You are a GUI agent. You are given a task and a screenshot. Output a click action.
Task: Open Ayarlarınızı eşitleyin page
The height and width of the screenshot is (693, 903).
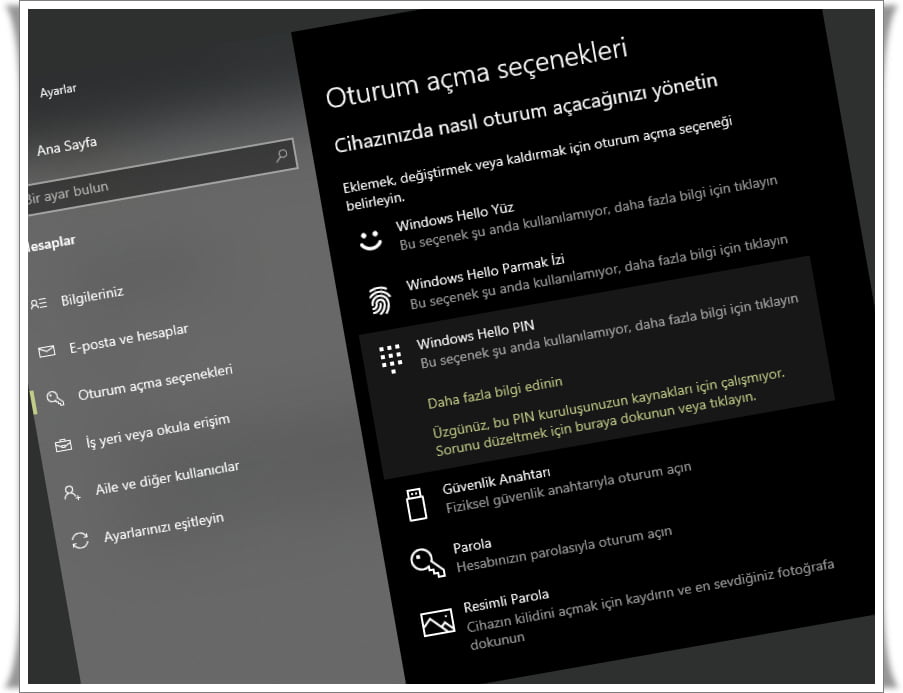click(x=164, y=528)
